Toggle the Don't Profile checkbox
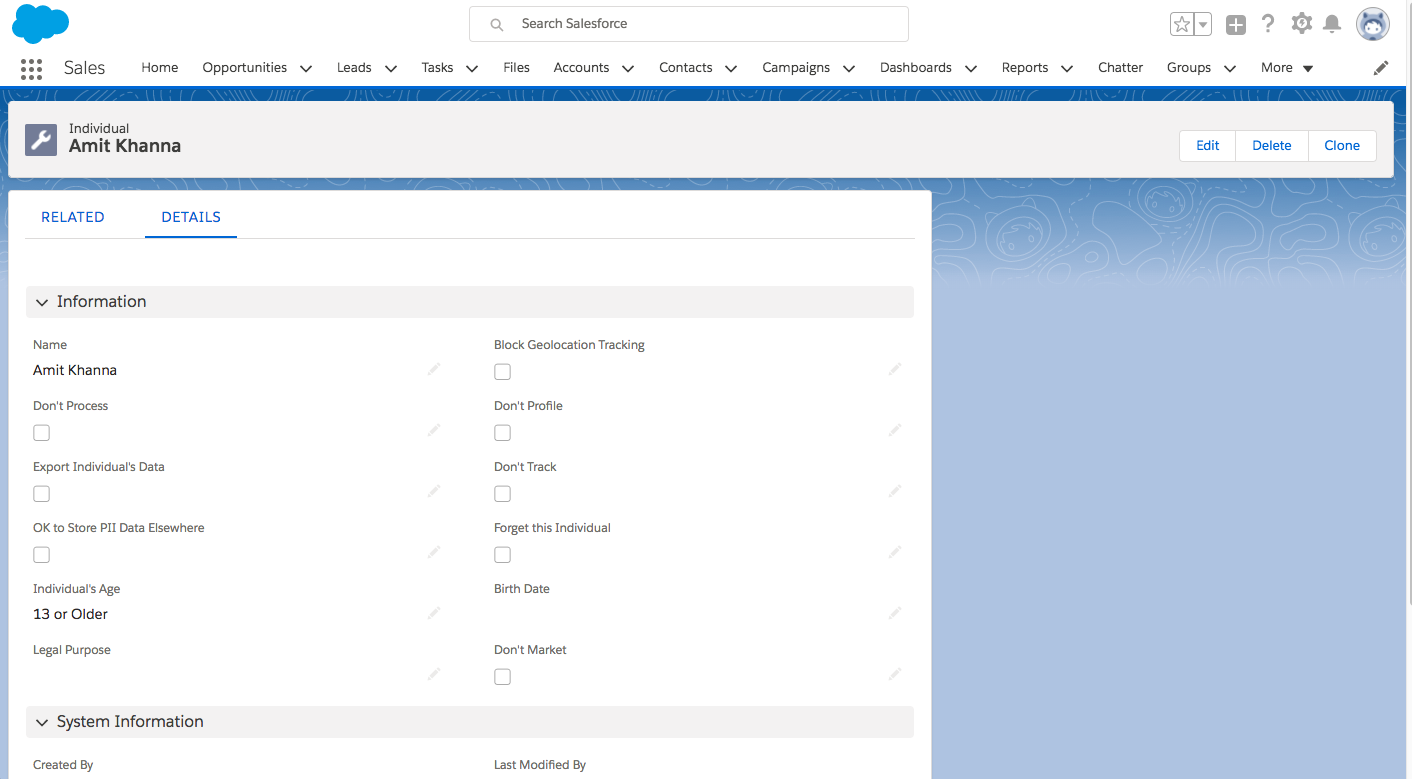The image size is (1412, 779). click(502, 433)
